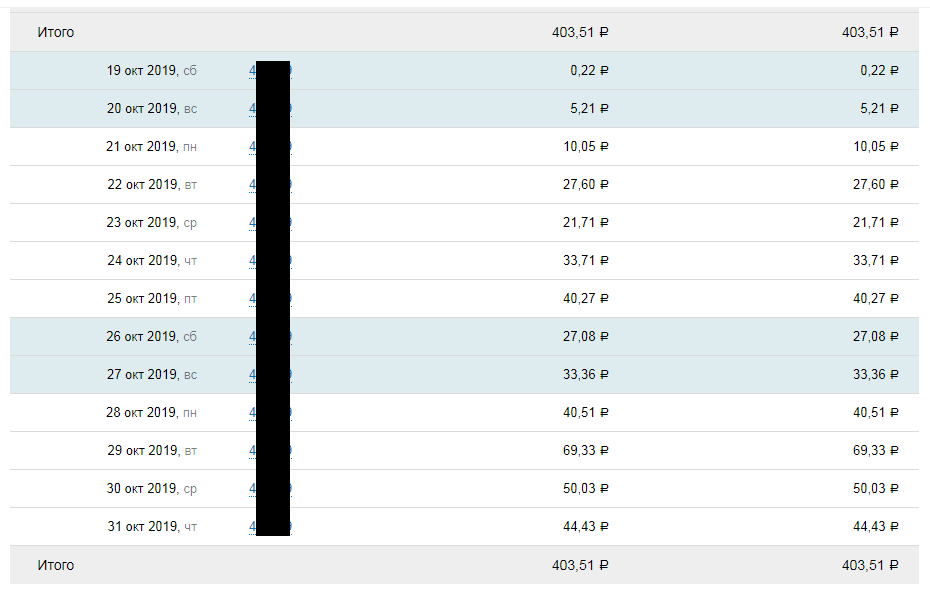Follow the link beside 26 окт 2019
Viewport: 930px width, 593px height.
(252, 337)
